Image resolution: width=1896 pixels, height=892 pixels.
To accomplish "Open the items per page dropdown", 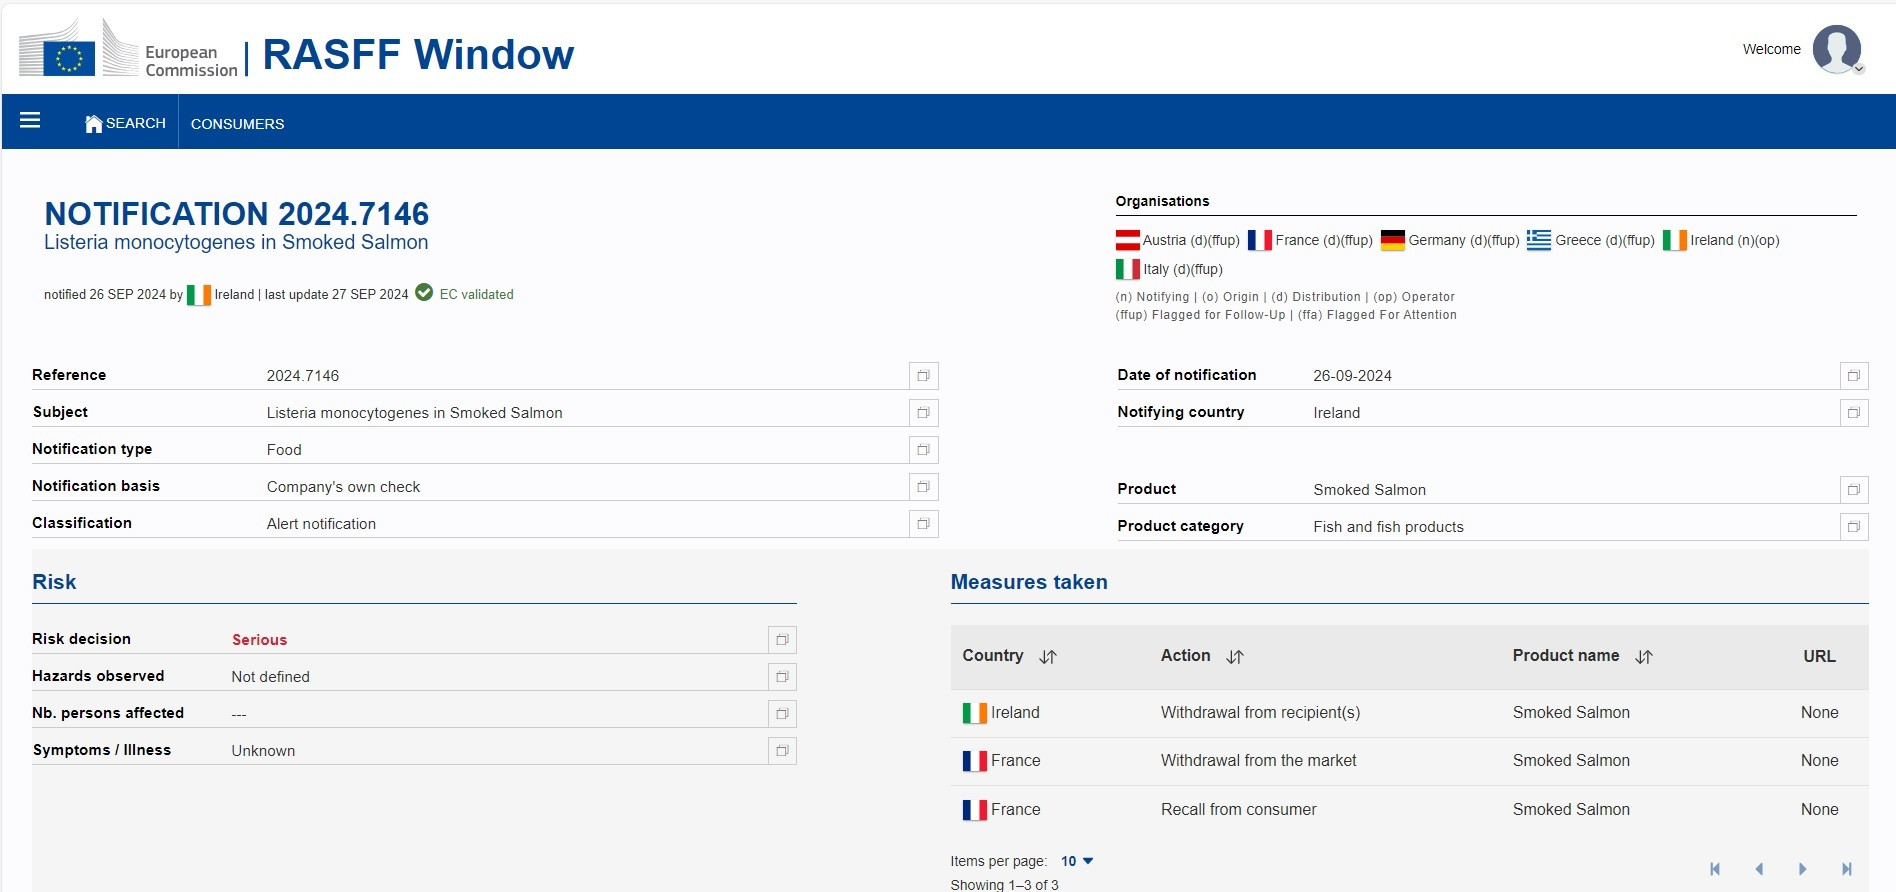I will 1077,861.
